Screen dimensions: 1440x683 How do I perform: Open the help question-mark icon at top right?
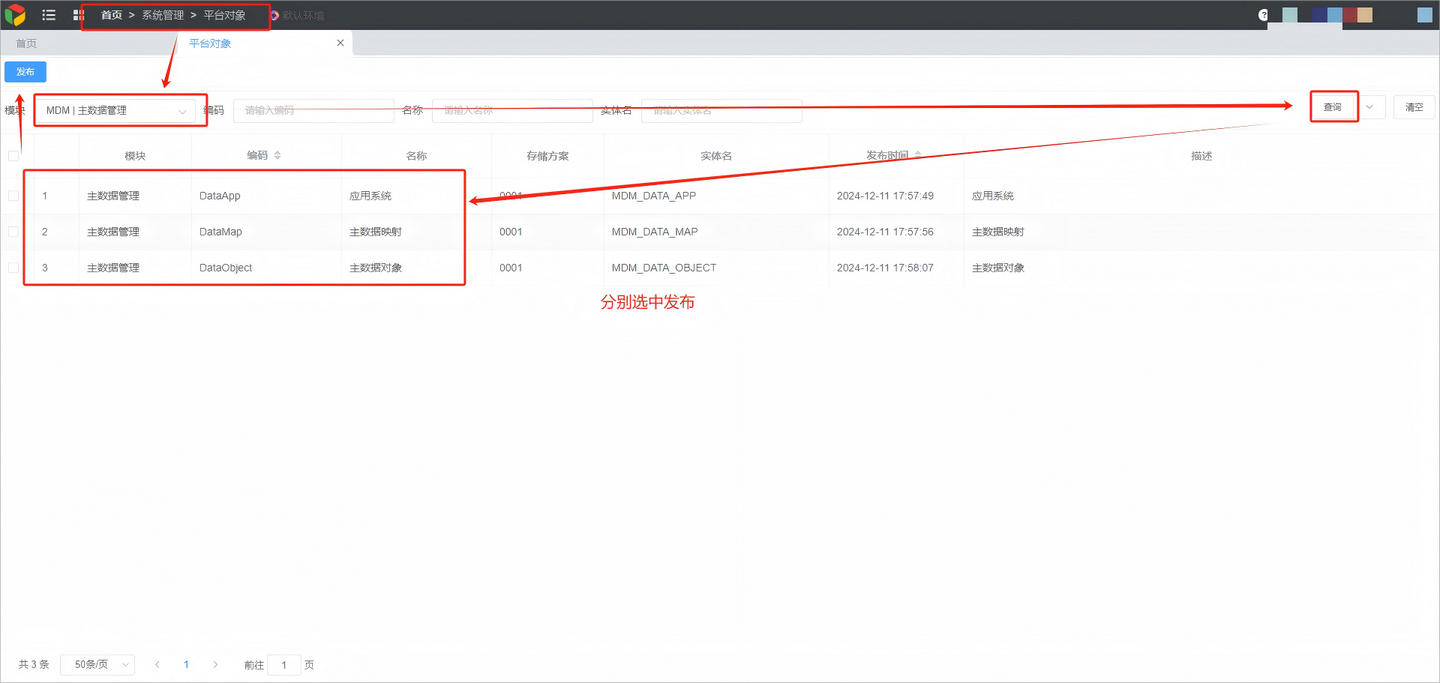[1263, 14]
